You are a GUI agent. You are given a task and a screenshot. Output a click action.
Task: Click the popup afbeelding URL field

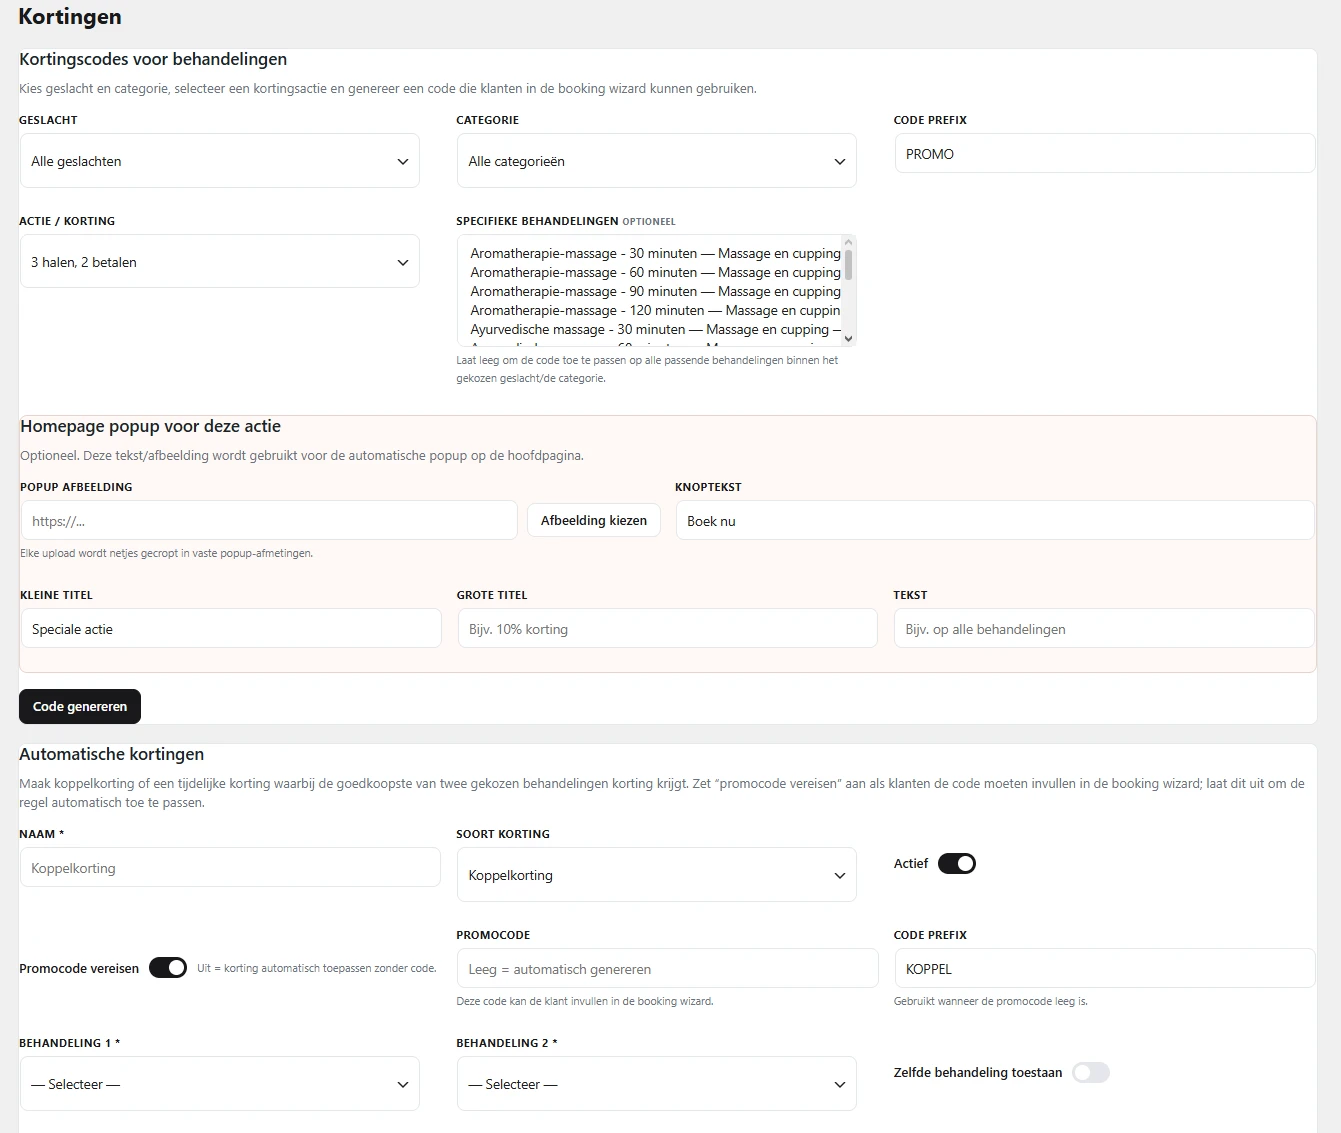coord(269,521)
